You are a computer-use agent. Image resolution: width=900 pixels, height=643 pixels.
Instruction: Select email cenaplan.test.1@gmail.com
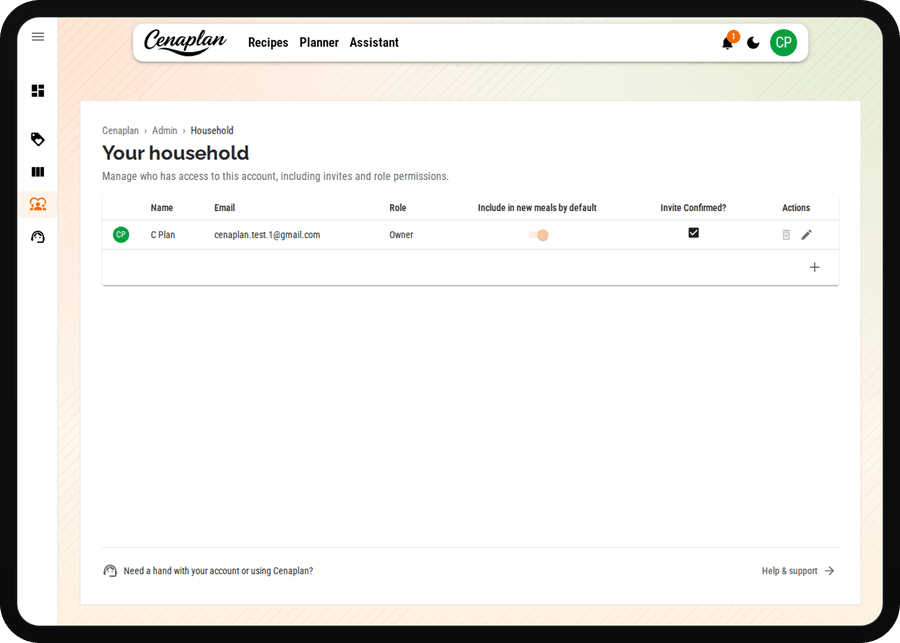[267, 235]
